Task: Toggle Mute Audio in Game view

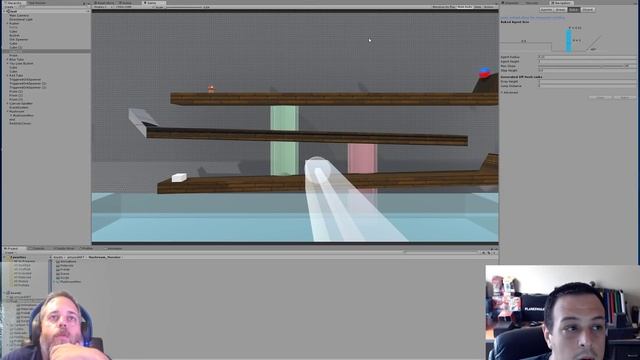Action: 465,7
